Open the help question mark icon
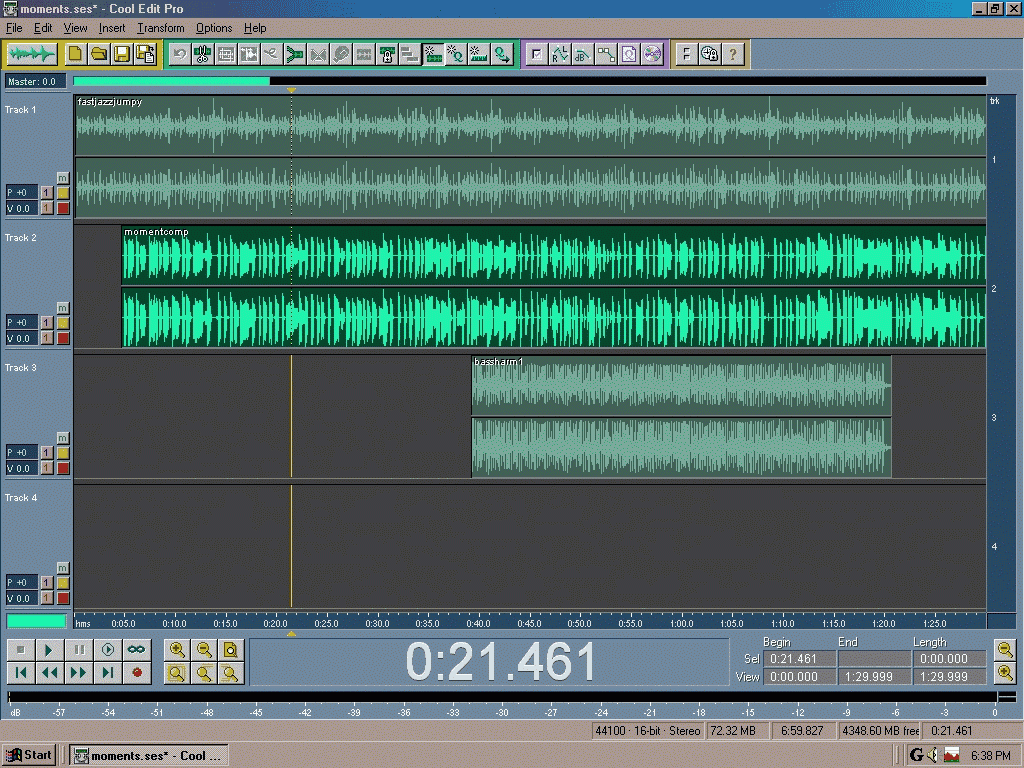Image resolution: width=1024 pixels, height=768 pixels. click(733, 54)
